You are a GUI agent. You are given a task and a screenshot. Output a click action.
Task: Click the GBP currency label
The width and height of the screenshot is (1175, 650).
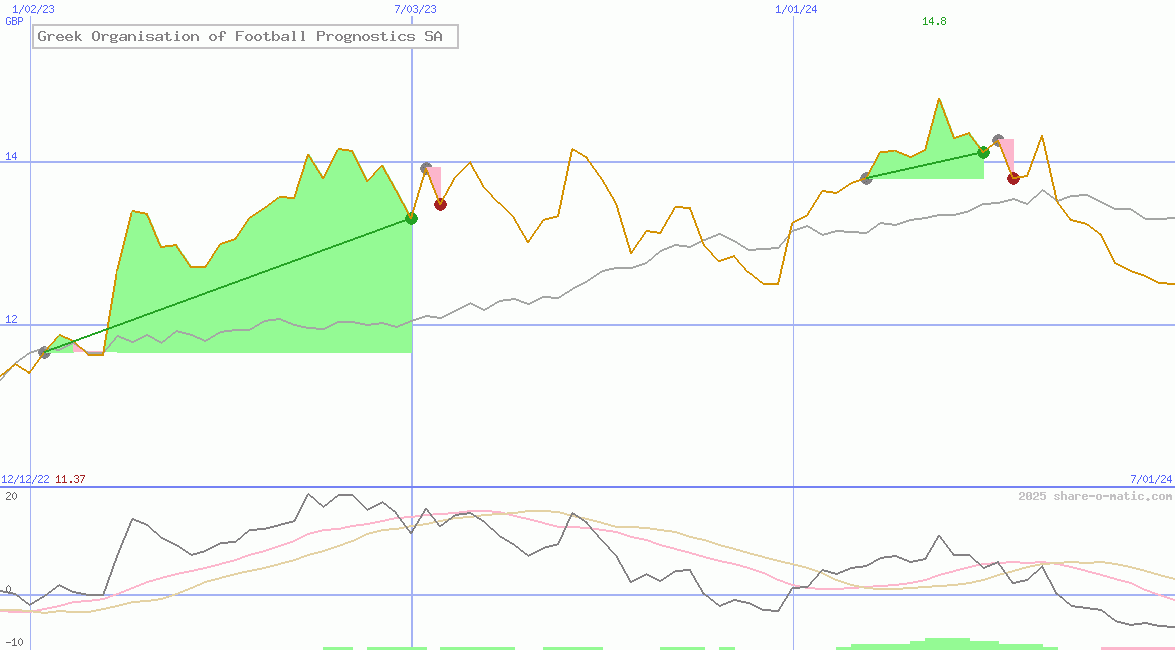coord(14,21)
